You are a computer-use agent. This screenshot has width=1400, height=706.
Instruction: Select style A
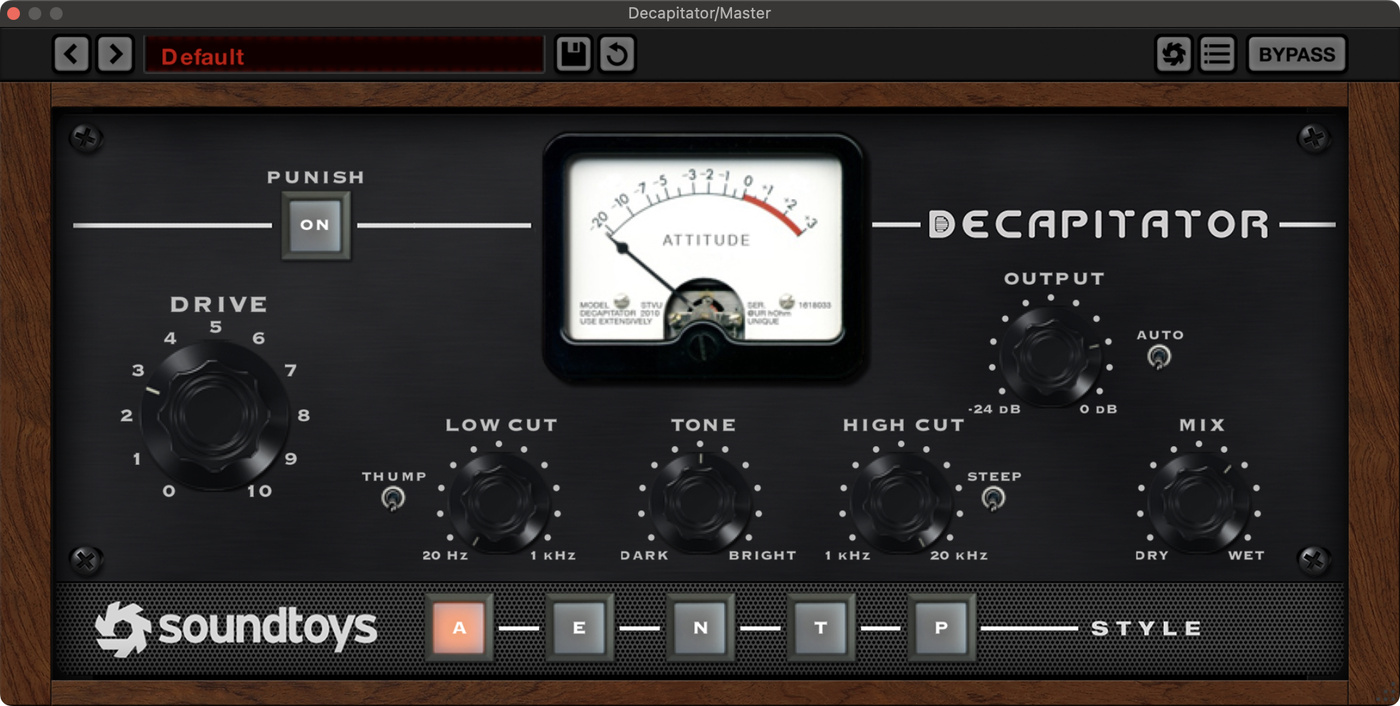(459, 628)
